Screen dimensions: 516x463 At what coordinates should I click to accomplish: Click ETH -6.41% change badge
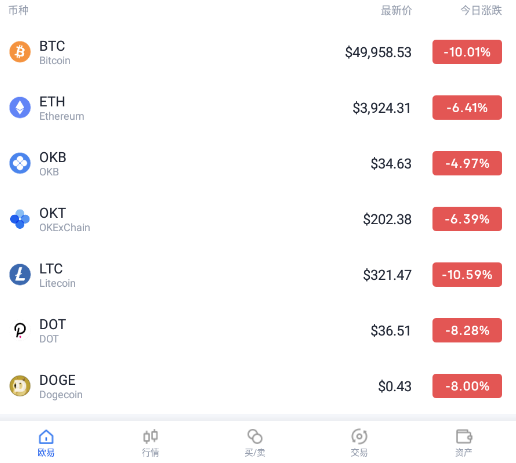click(467, 108)
